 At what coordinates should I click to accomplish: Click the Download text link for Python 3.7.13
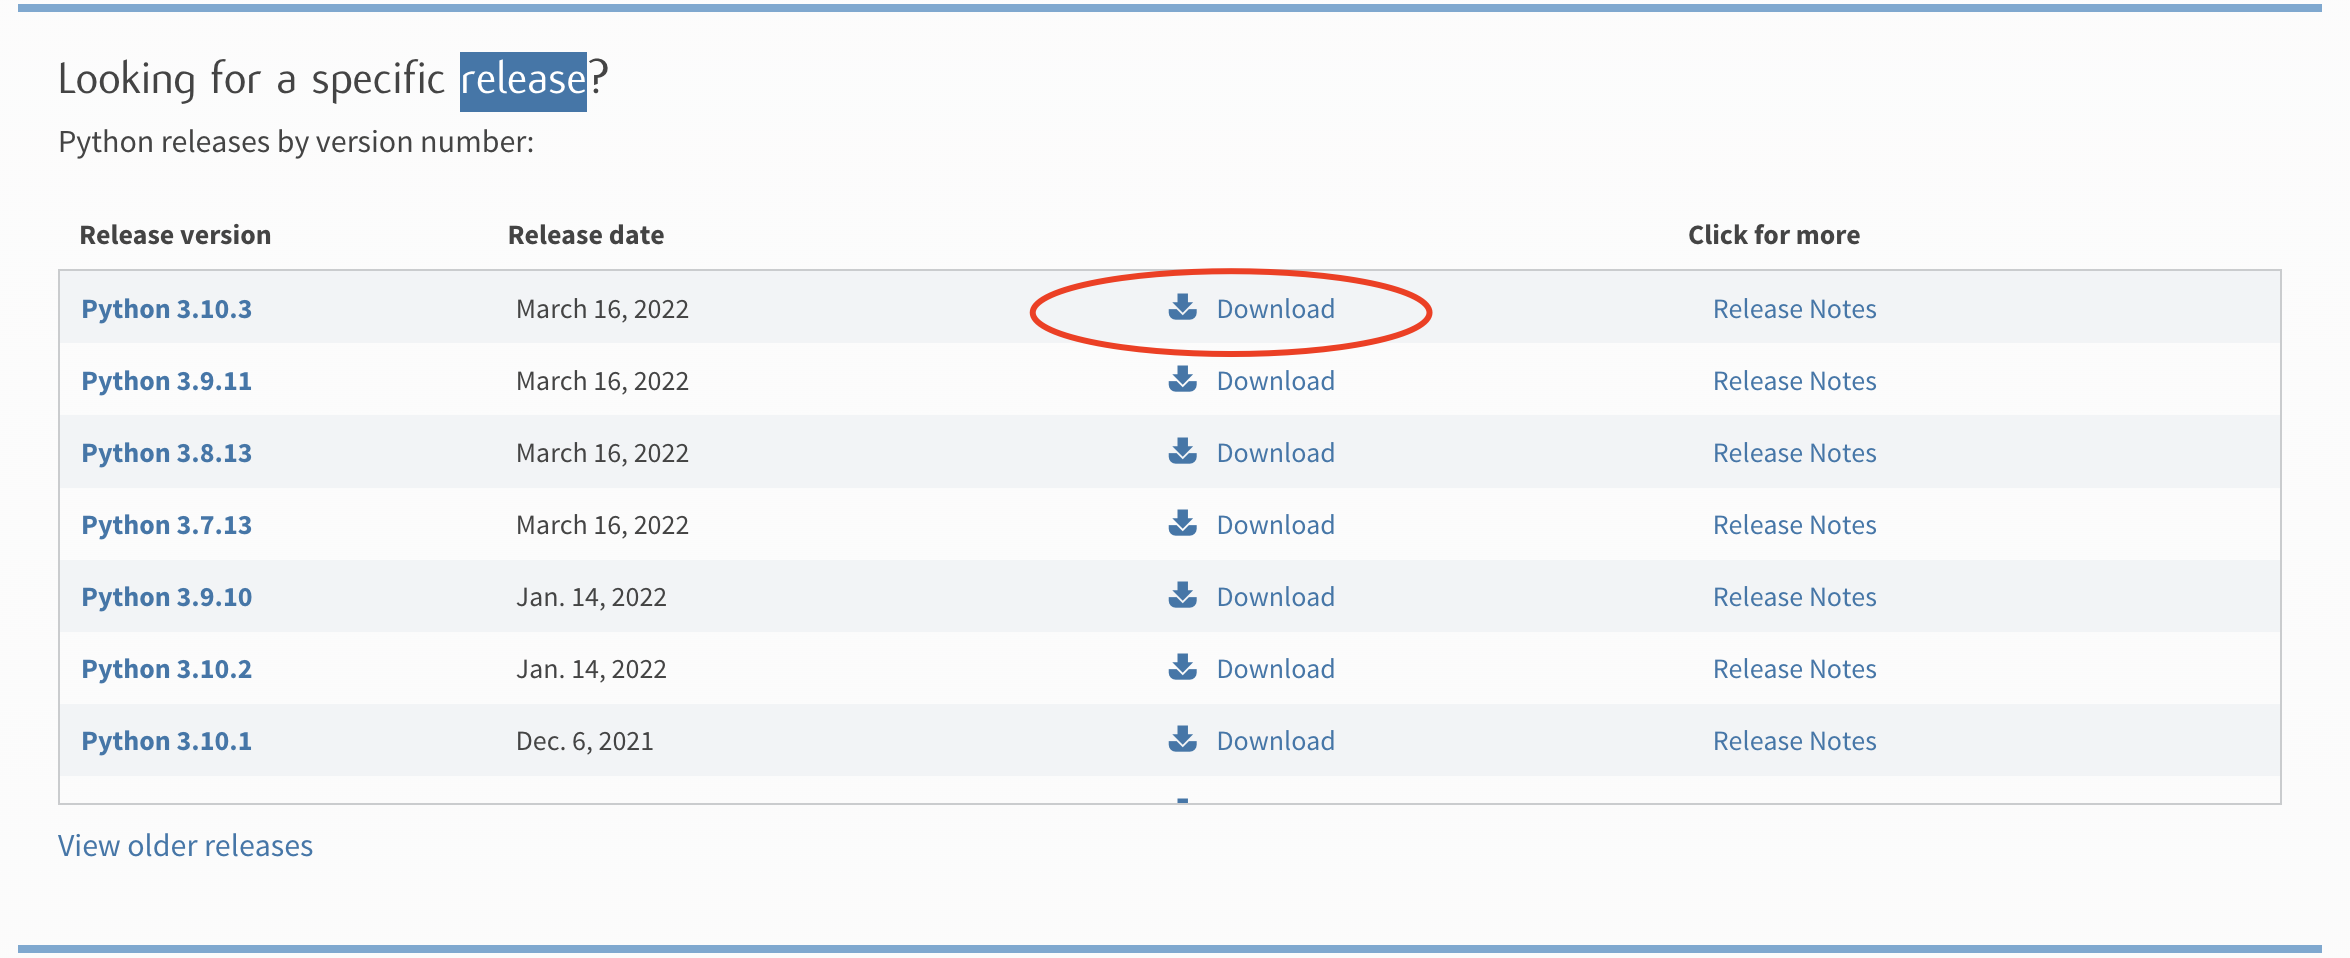coord(1276,525)
